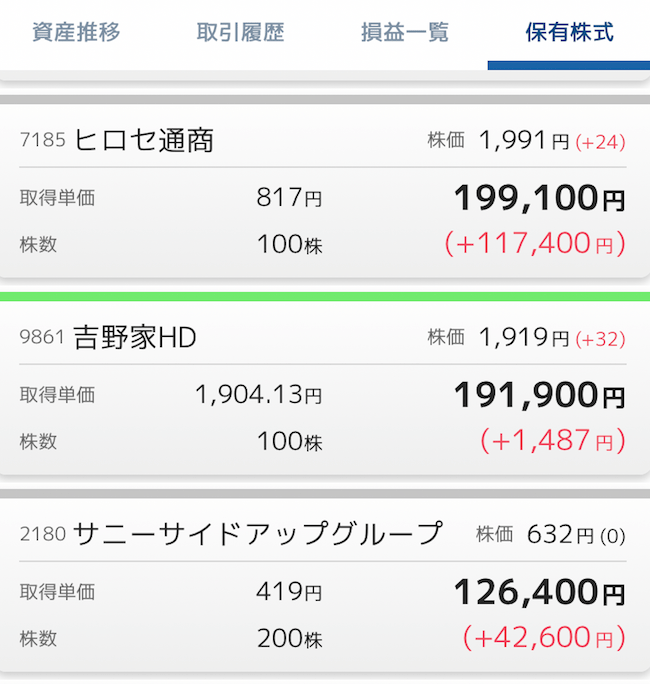Tap the +1,487円 profit figure

pyautogui.click(x=553, y=440)
